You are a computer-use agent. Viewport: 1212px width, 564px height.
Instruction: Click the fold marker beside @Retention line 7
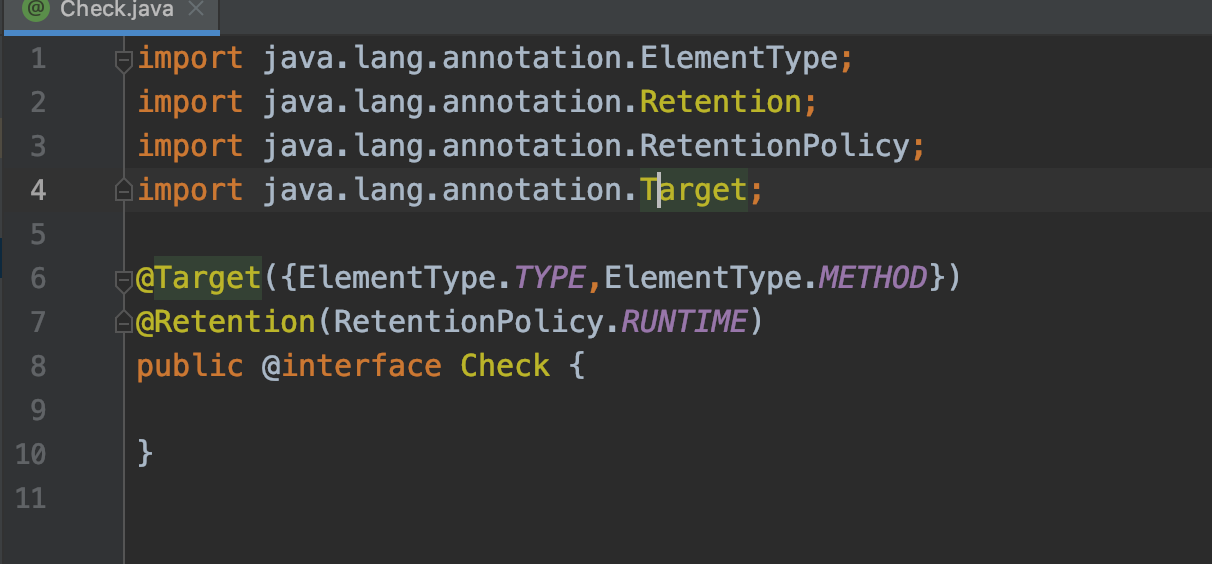click(124, 322)
